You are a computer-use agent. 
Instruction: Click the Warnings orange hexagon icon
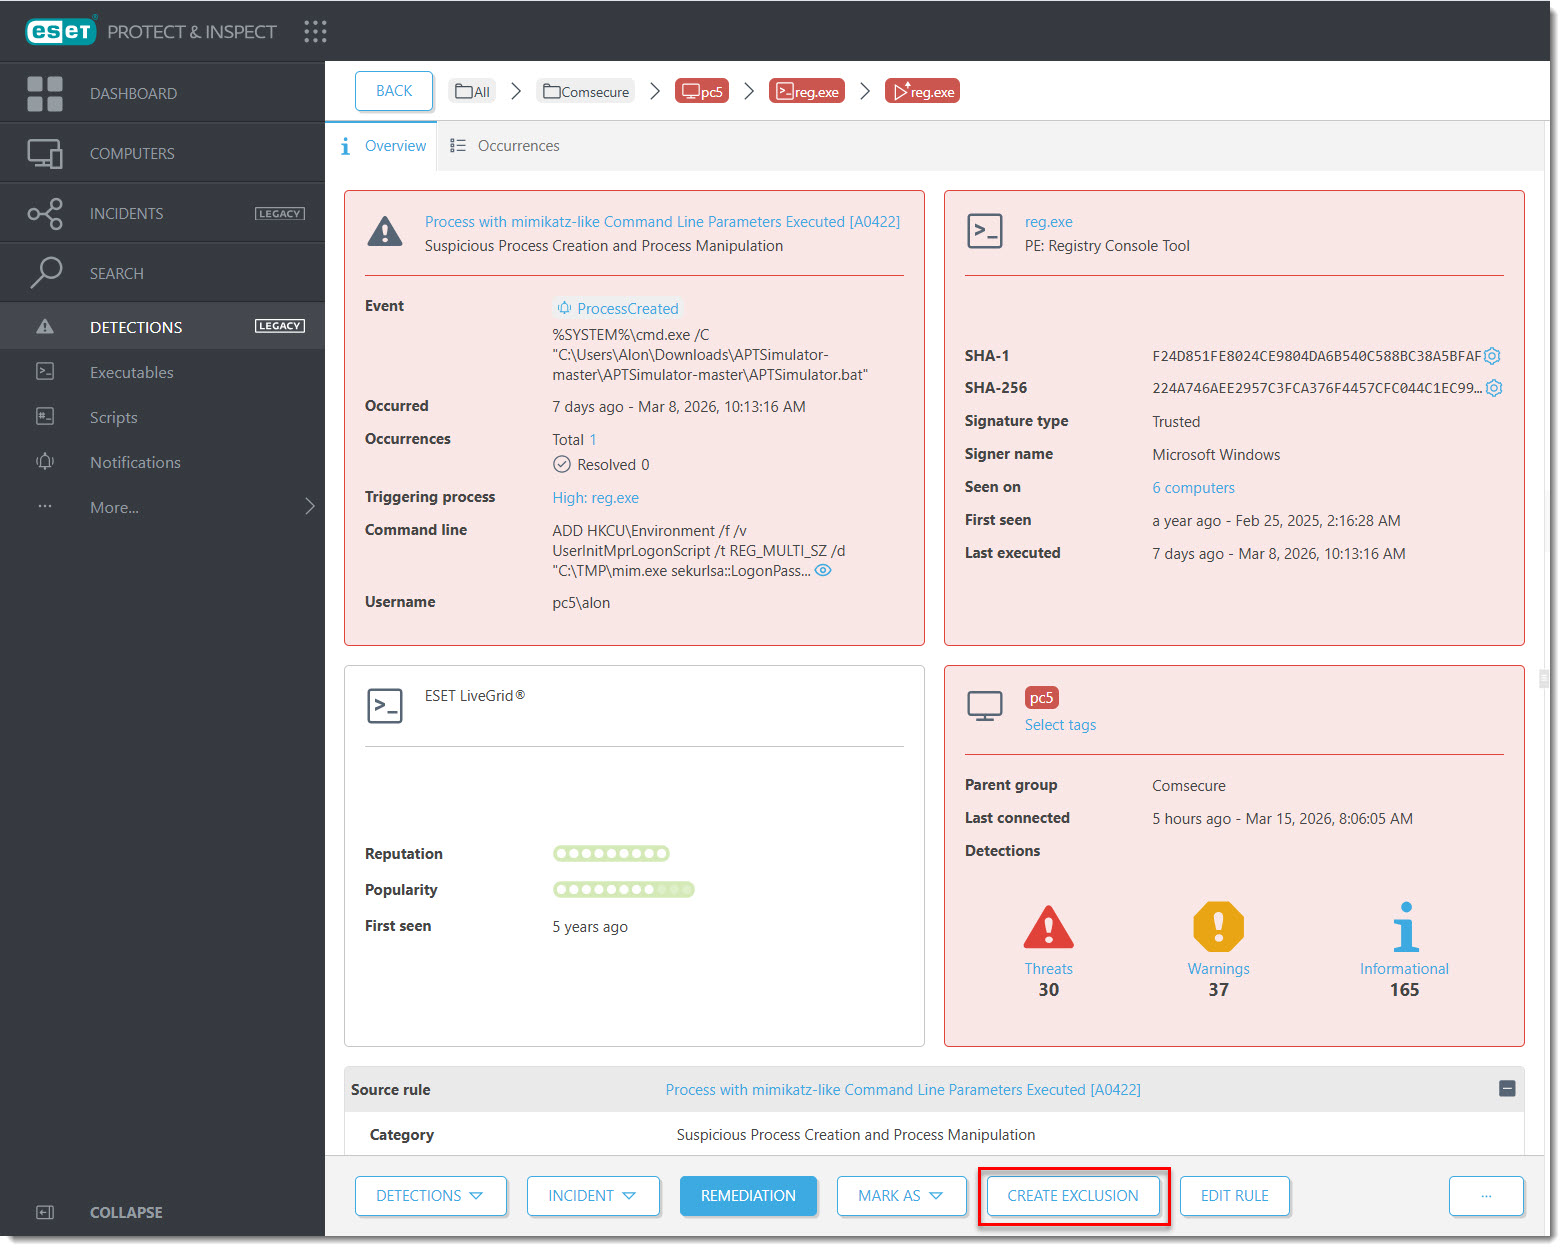[1218, 927]
